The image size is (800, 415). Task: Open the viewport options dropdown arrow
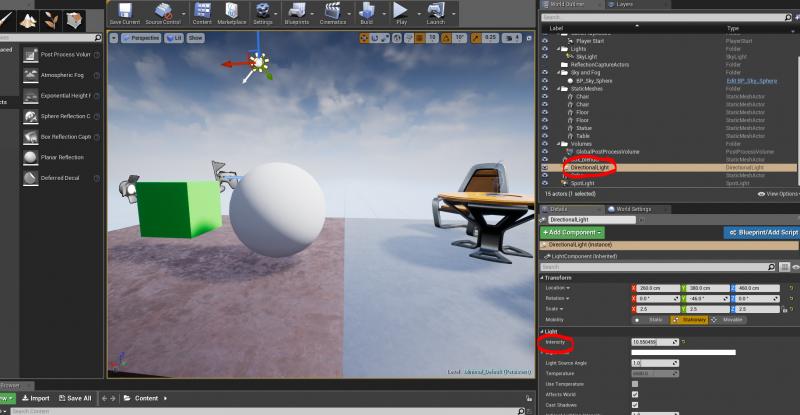point(114,38)
